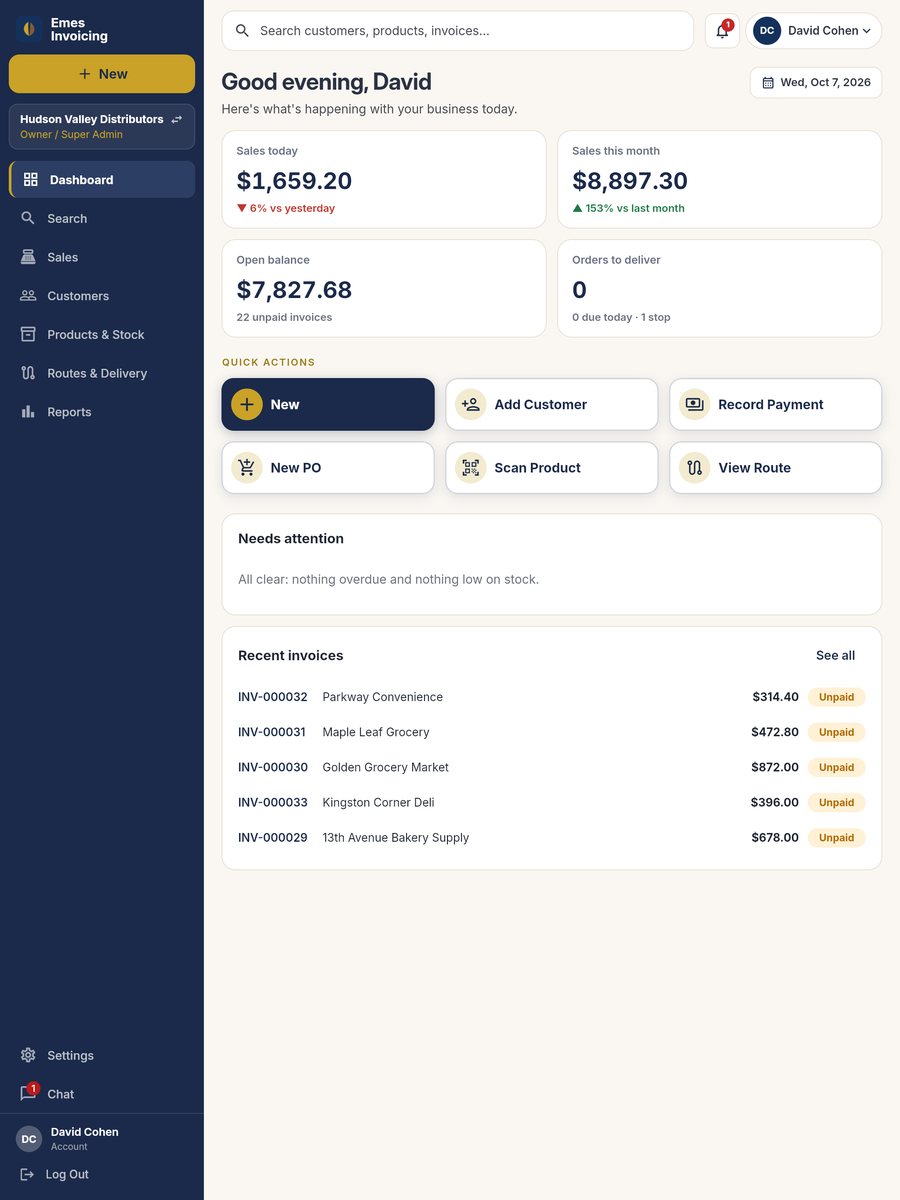Open Products & Stock from the sidebar
Viewport: 900px width, 1200px height.
102,334
